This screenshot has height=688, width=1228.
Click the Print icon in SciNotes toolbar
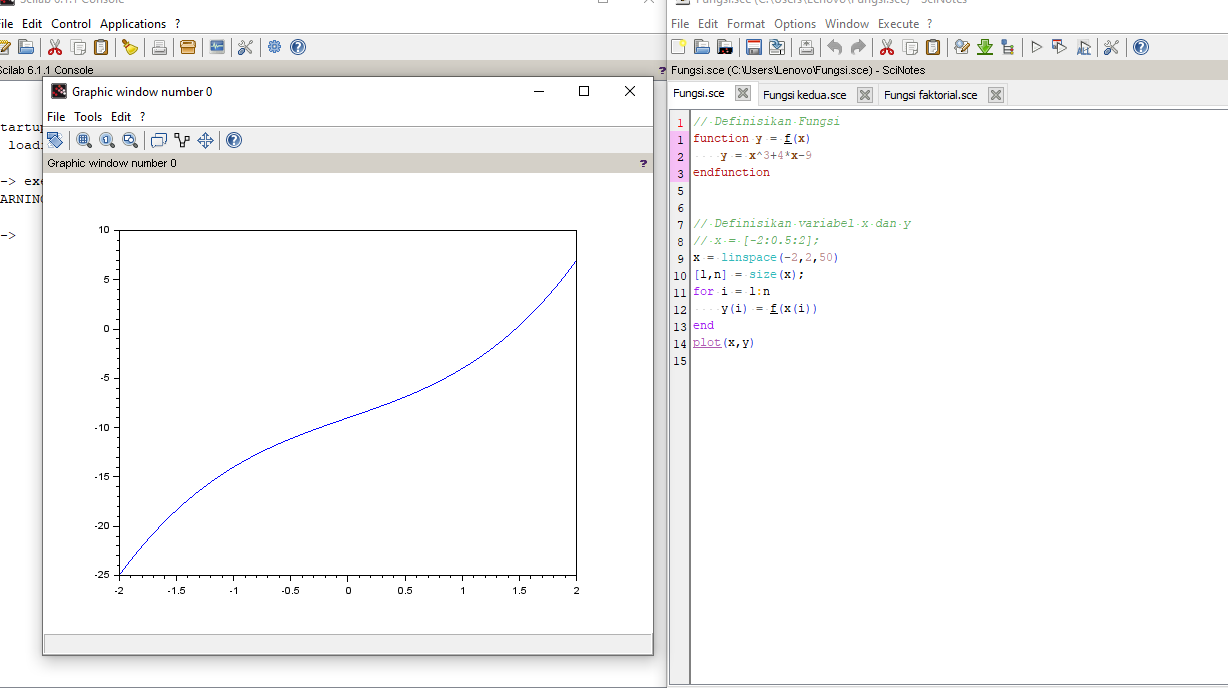(x=806, y=47)
